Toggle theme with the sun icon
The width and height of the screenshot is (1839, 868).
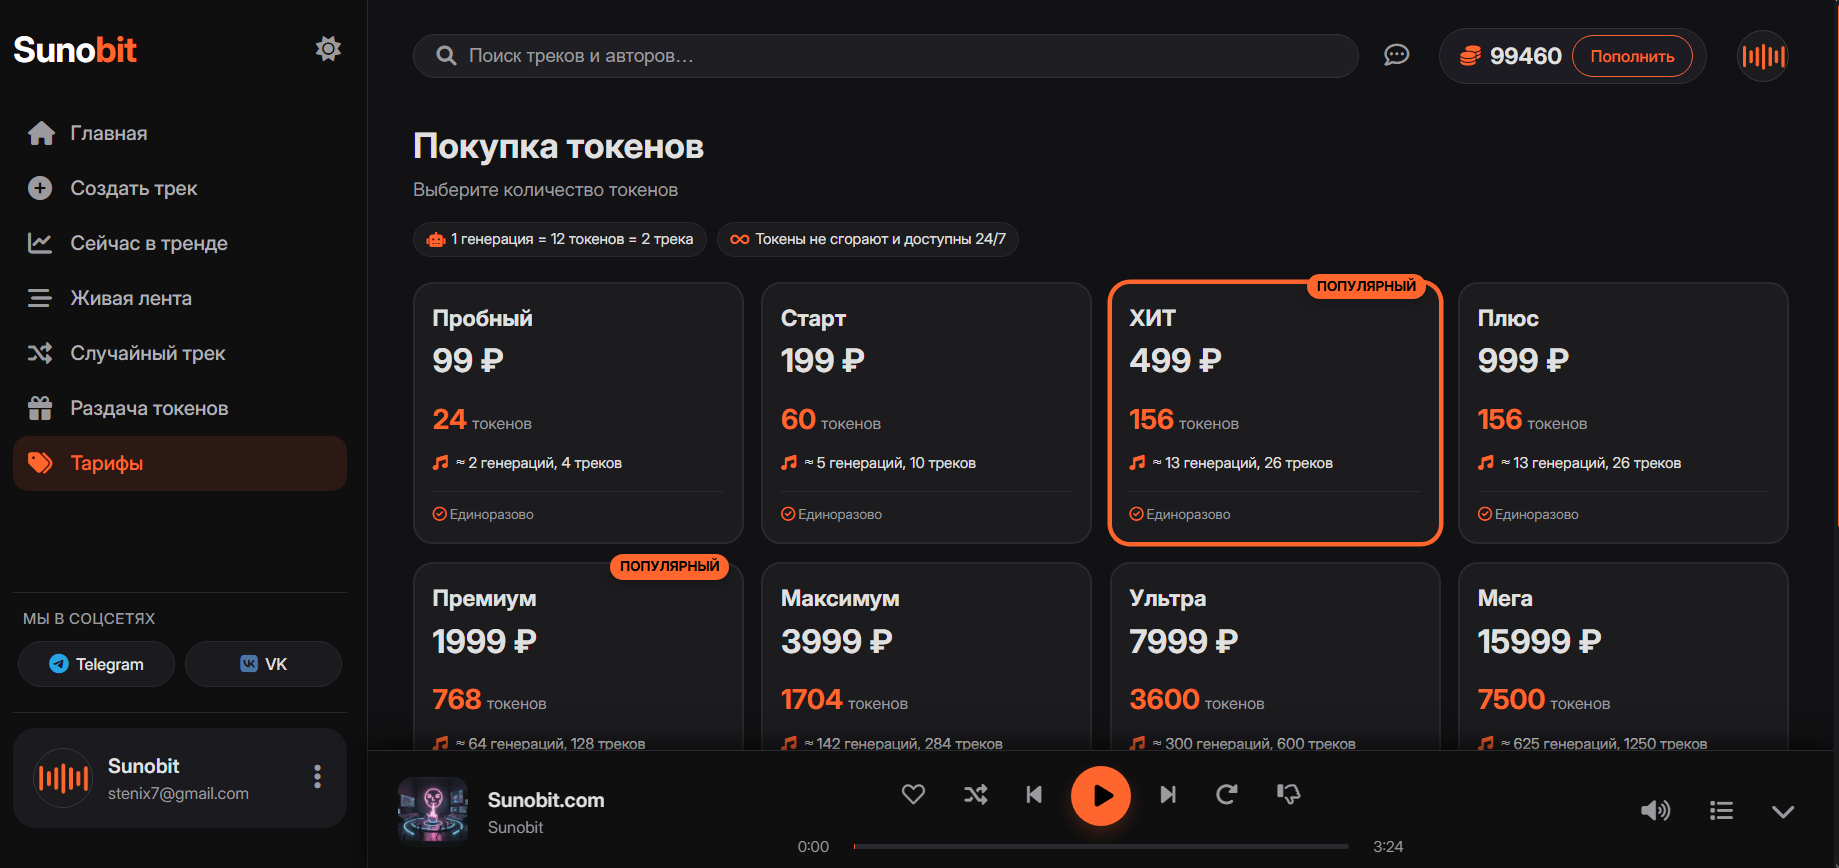(x=328, y=49)
